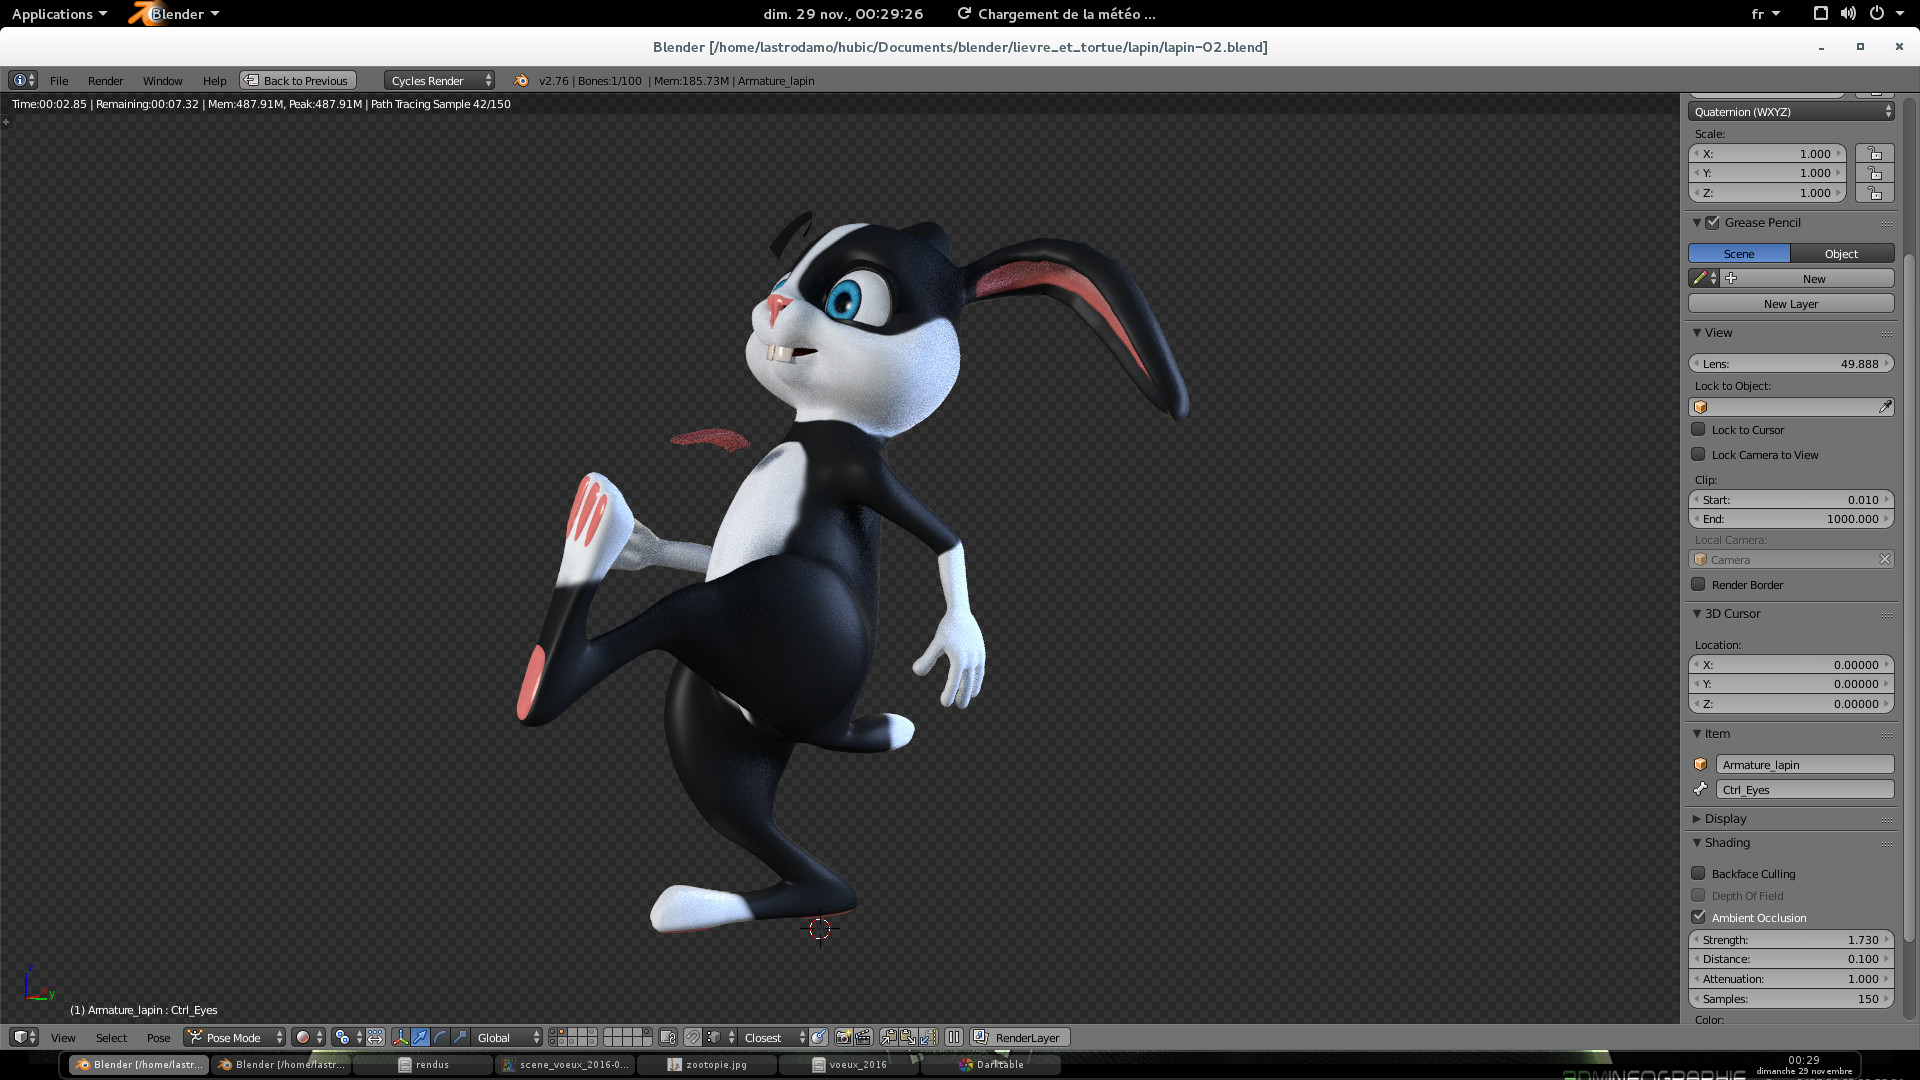1920x1080 pixels.
Task: Collapse the 3D Cursor panel
Action: coord(1697,614)
